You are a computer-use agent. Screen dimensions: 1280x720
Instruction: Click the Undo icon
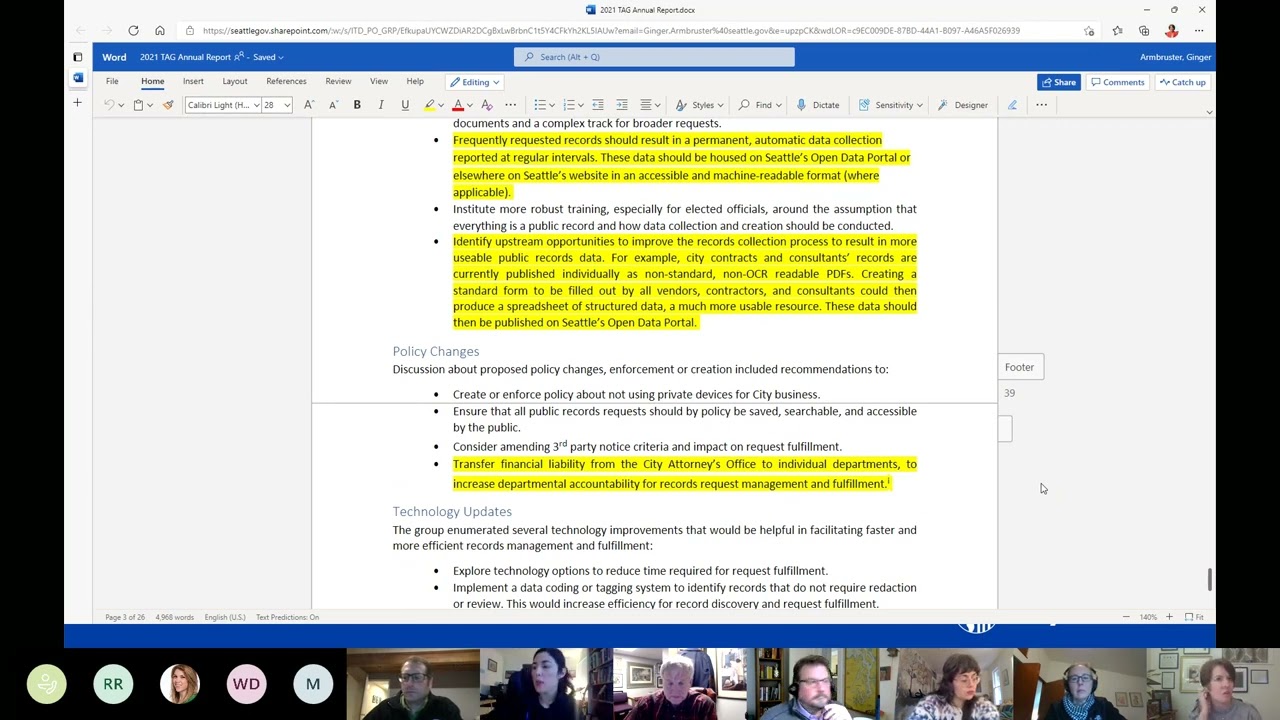click(109, 105)
